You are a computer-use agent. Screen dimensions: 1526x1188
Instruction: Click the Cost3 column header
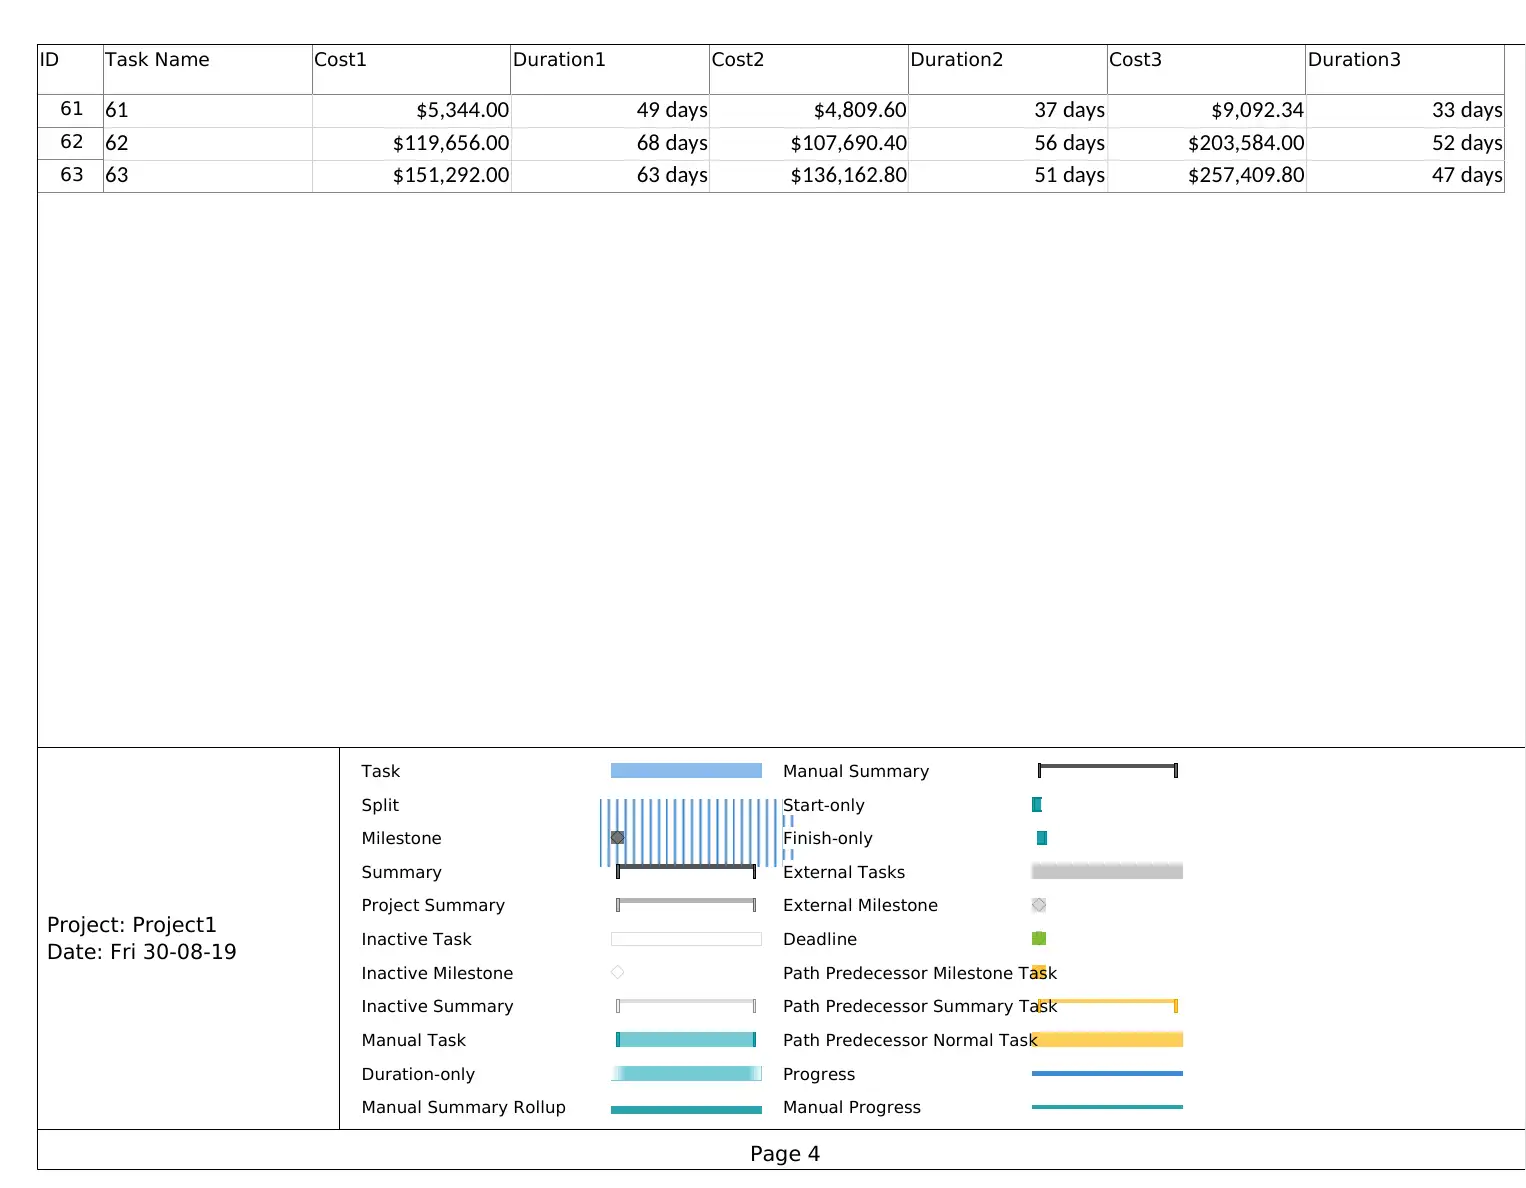1206,69
